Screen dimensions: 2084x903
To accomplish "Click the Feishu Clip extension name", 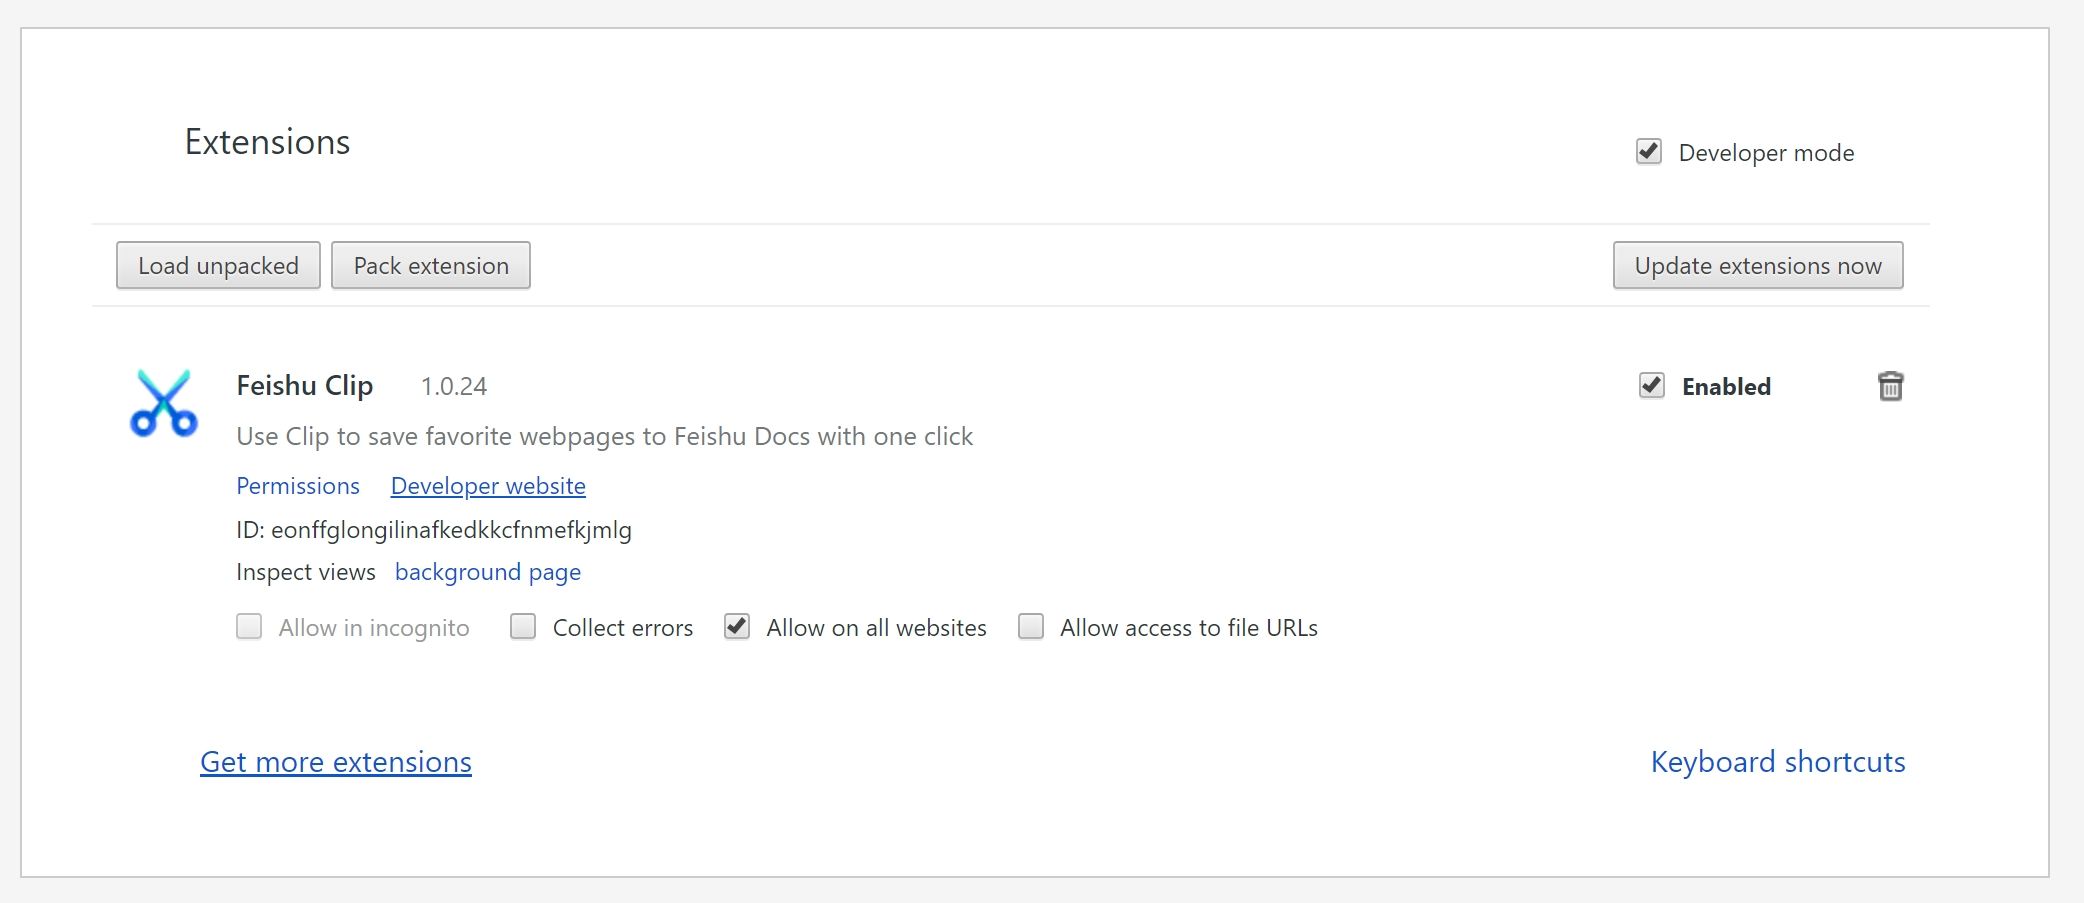I will click(x=305, y=386).
